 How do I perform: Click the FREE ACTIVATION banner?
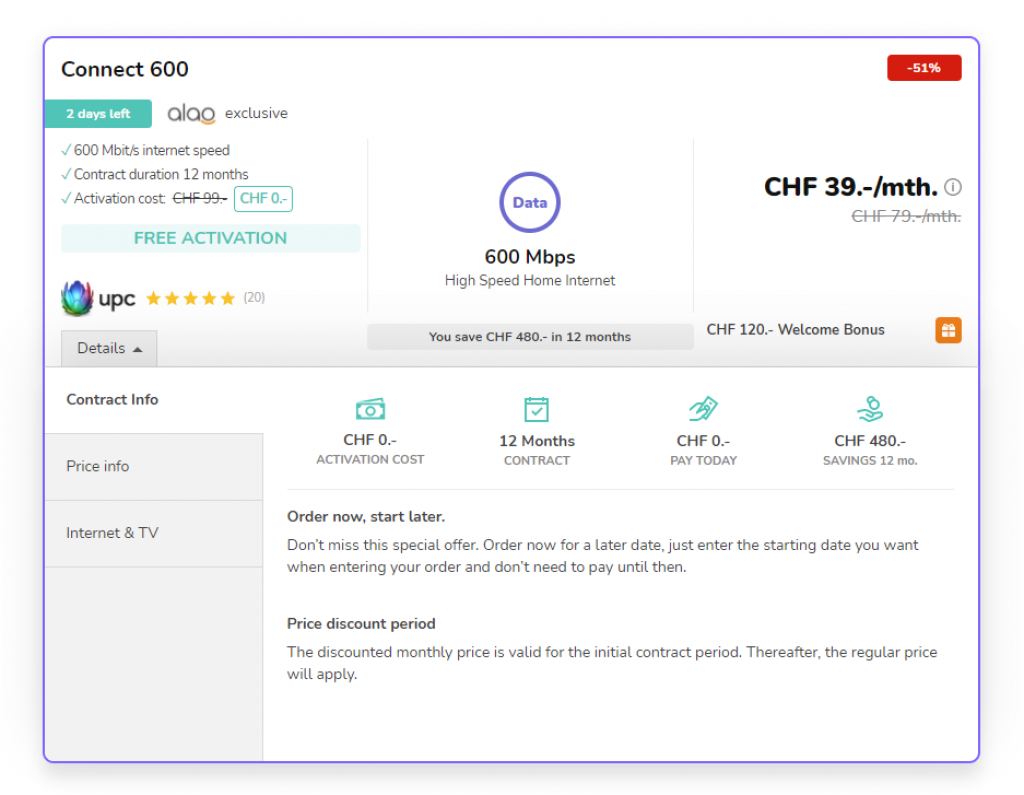point(210,238)
